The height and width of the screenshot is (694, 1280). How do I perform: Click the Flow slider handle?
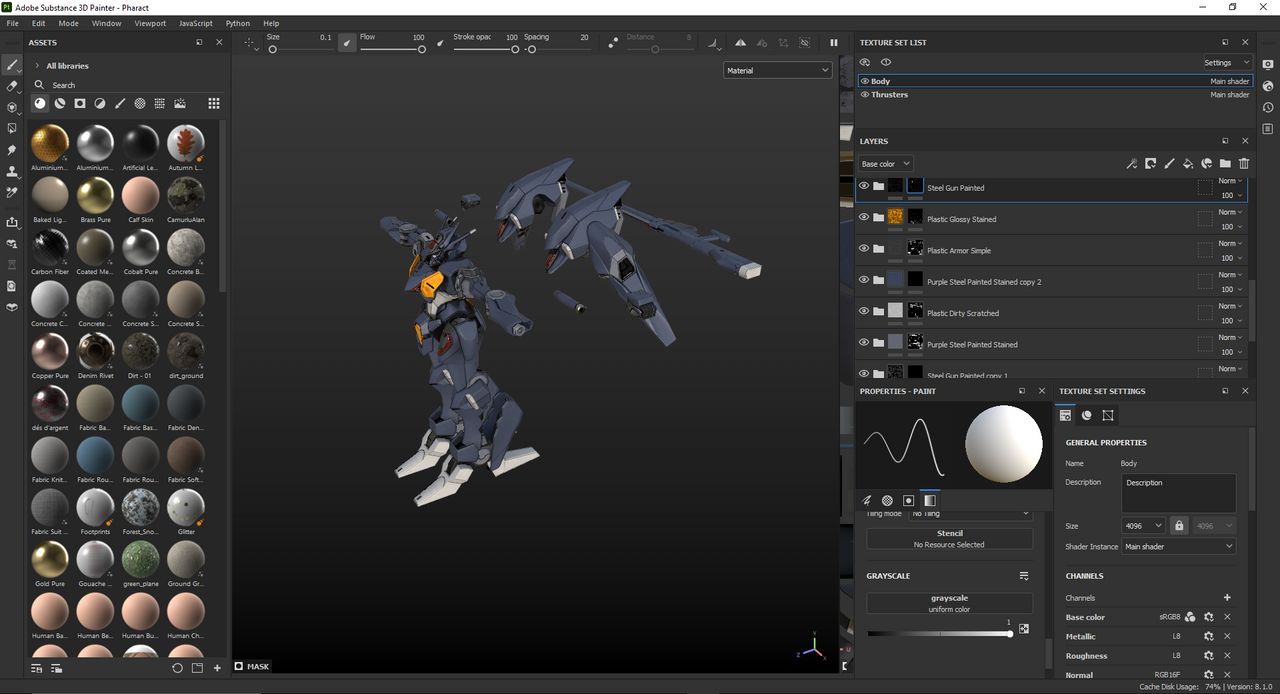(422, 49)
